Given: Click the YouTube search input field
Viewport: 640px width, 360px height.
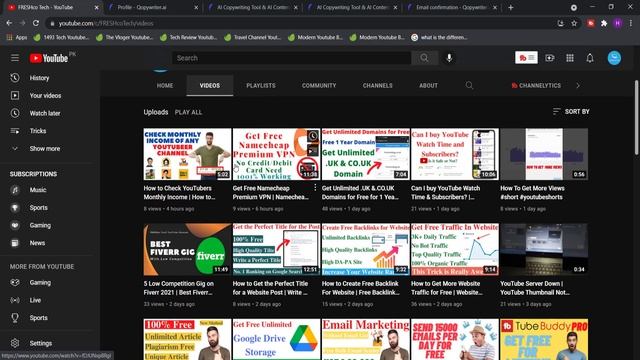Looking at the screenshot, I should 291,58.
